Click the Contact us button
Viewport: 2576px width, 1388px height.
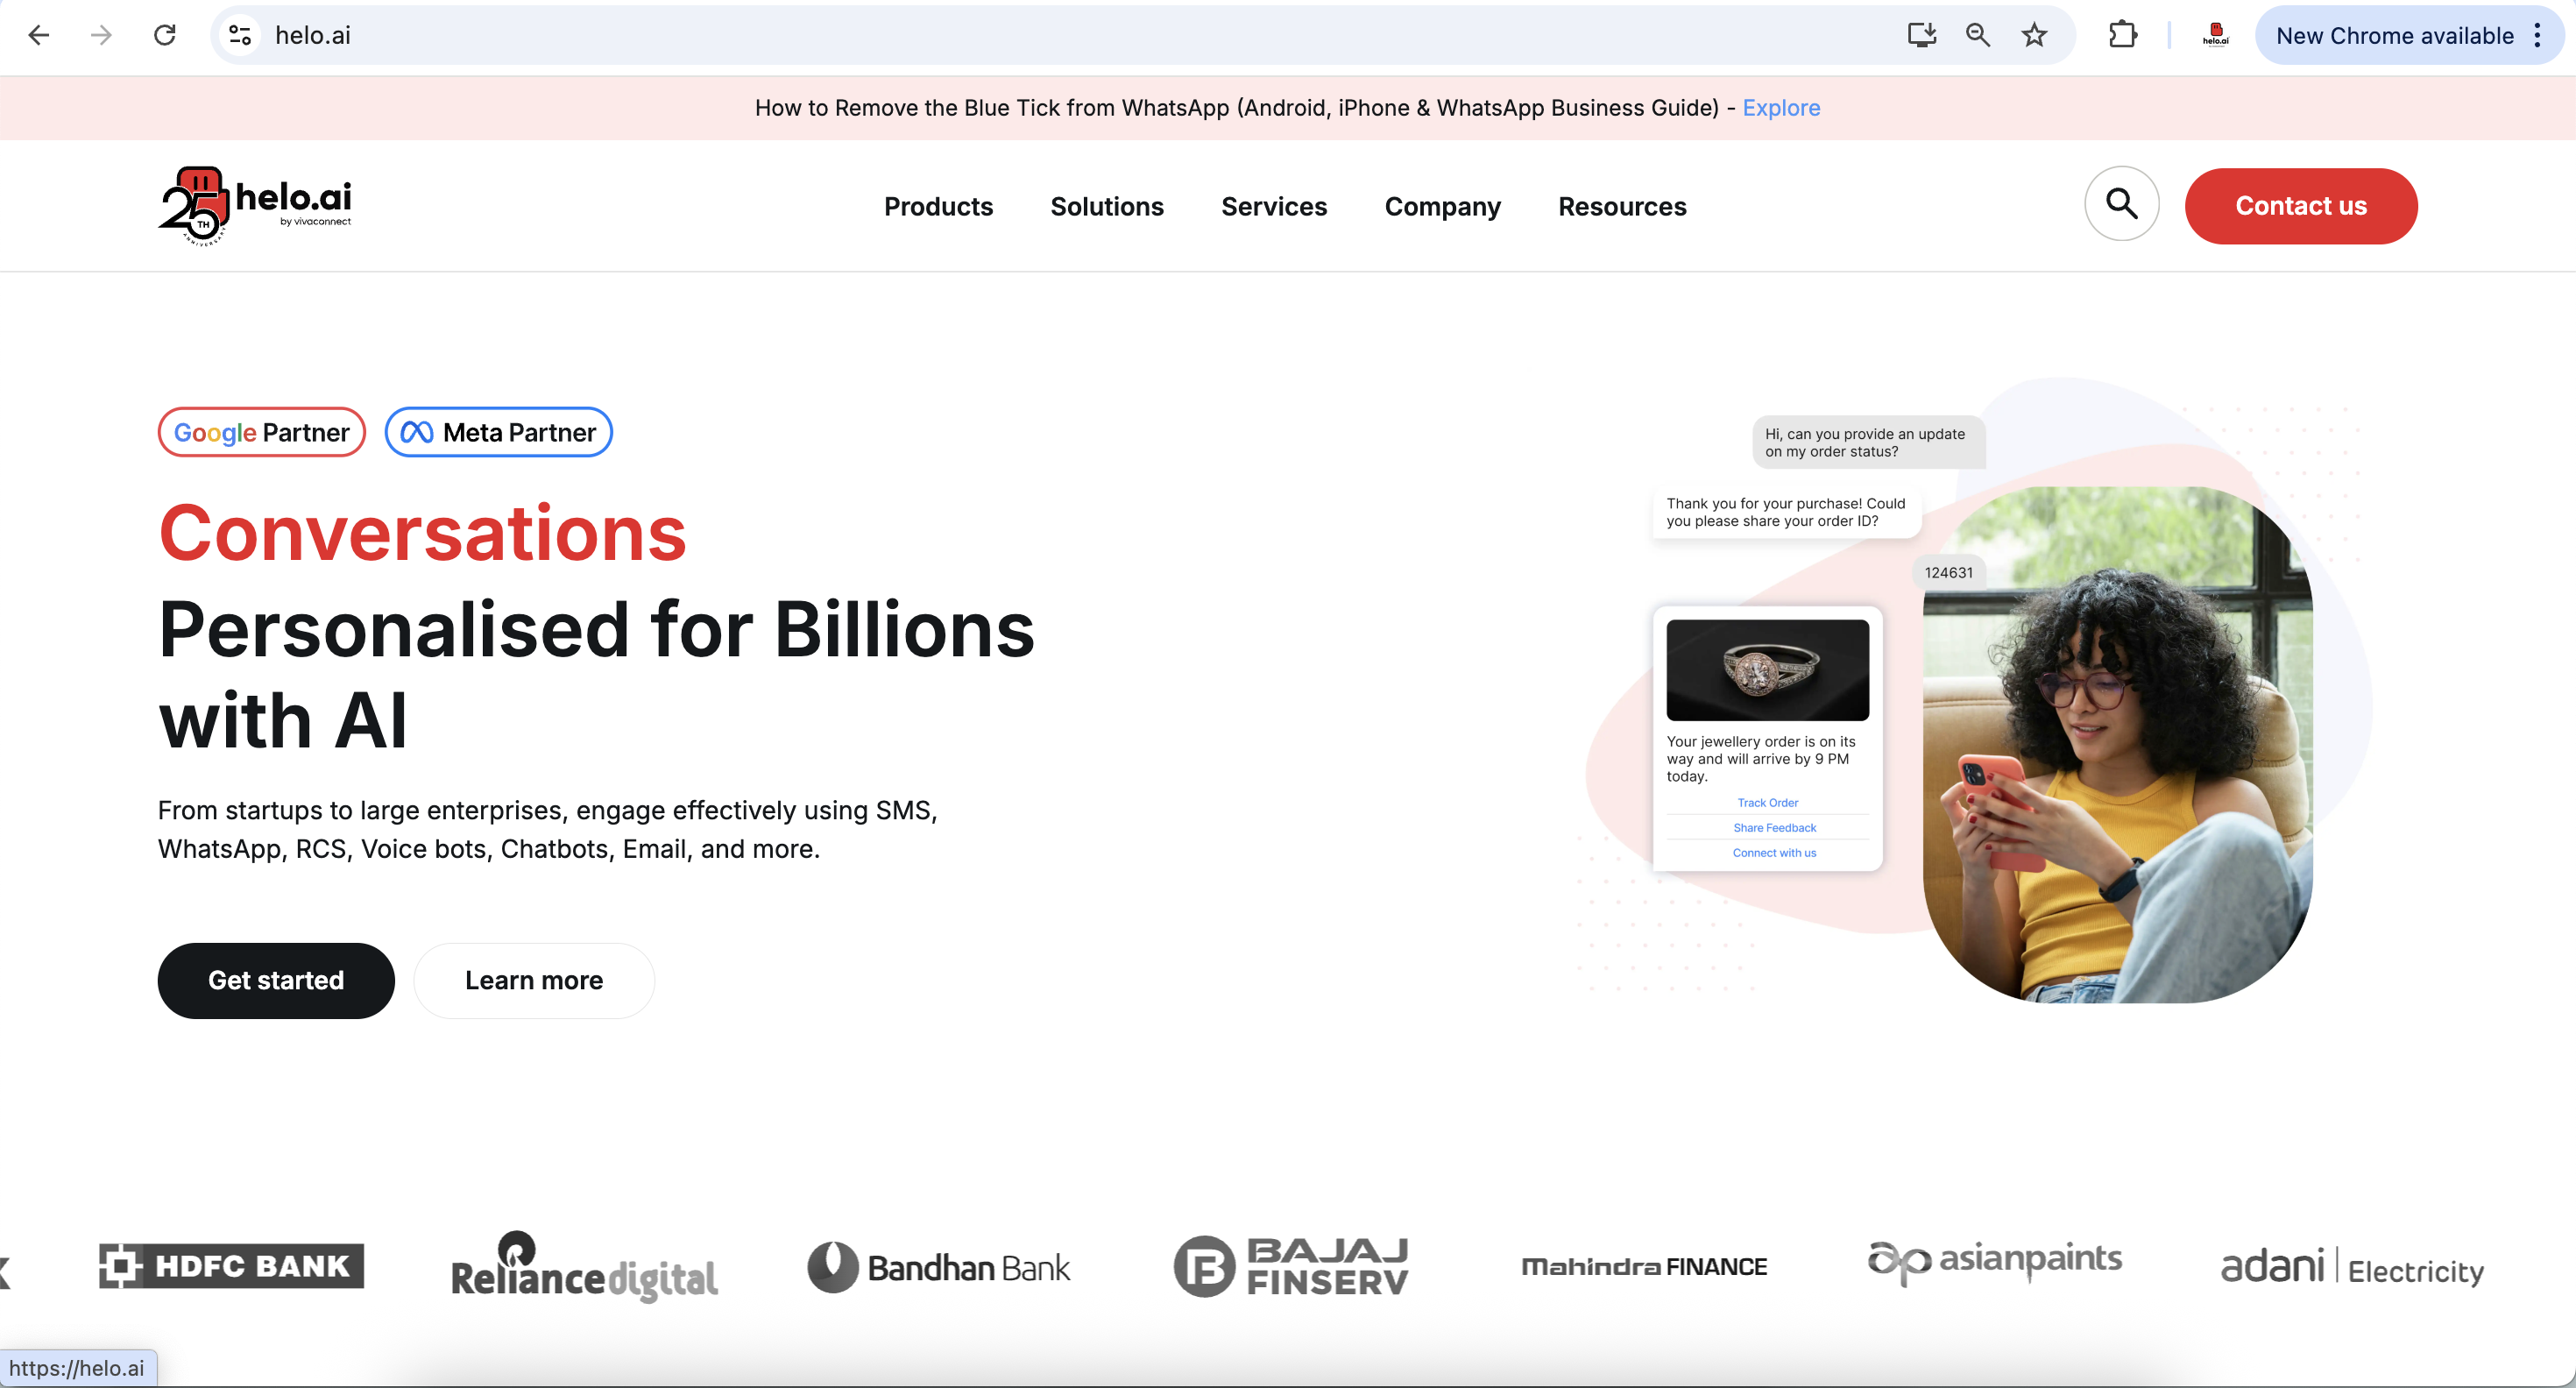click(2301, 206)
